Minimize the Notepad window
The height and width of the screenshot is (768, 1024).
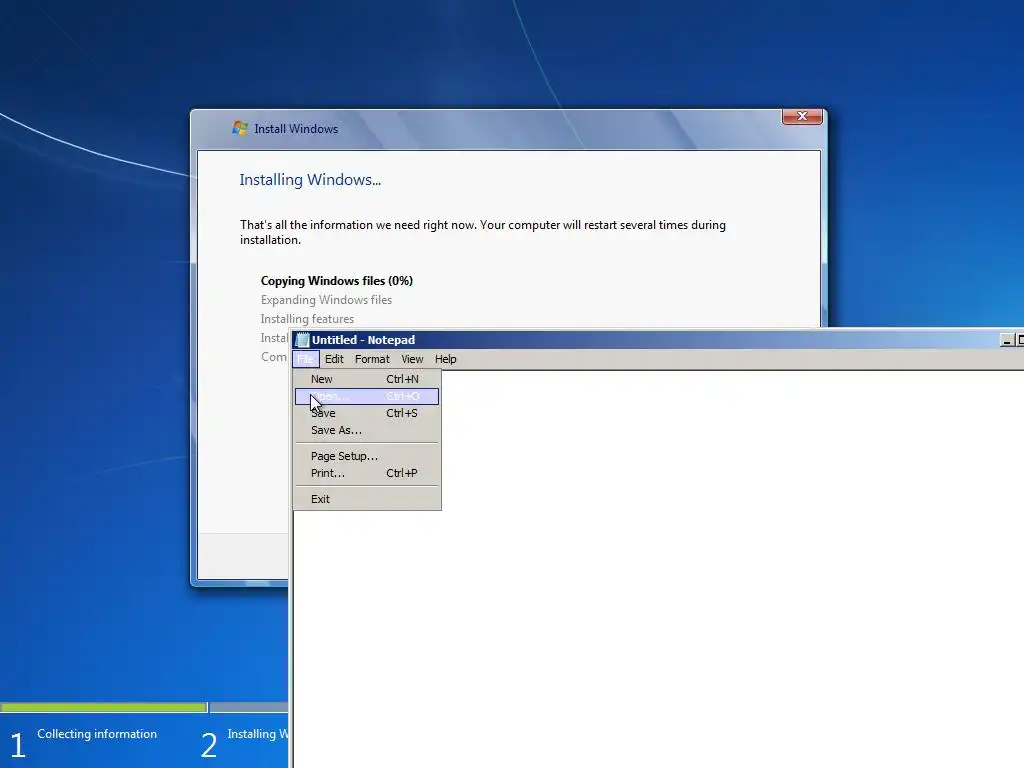(1007, 340)
